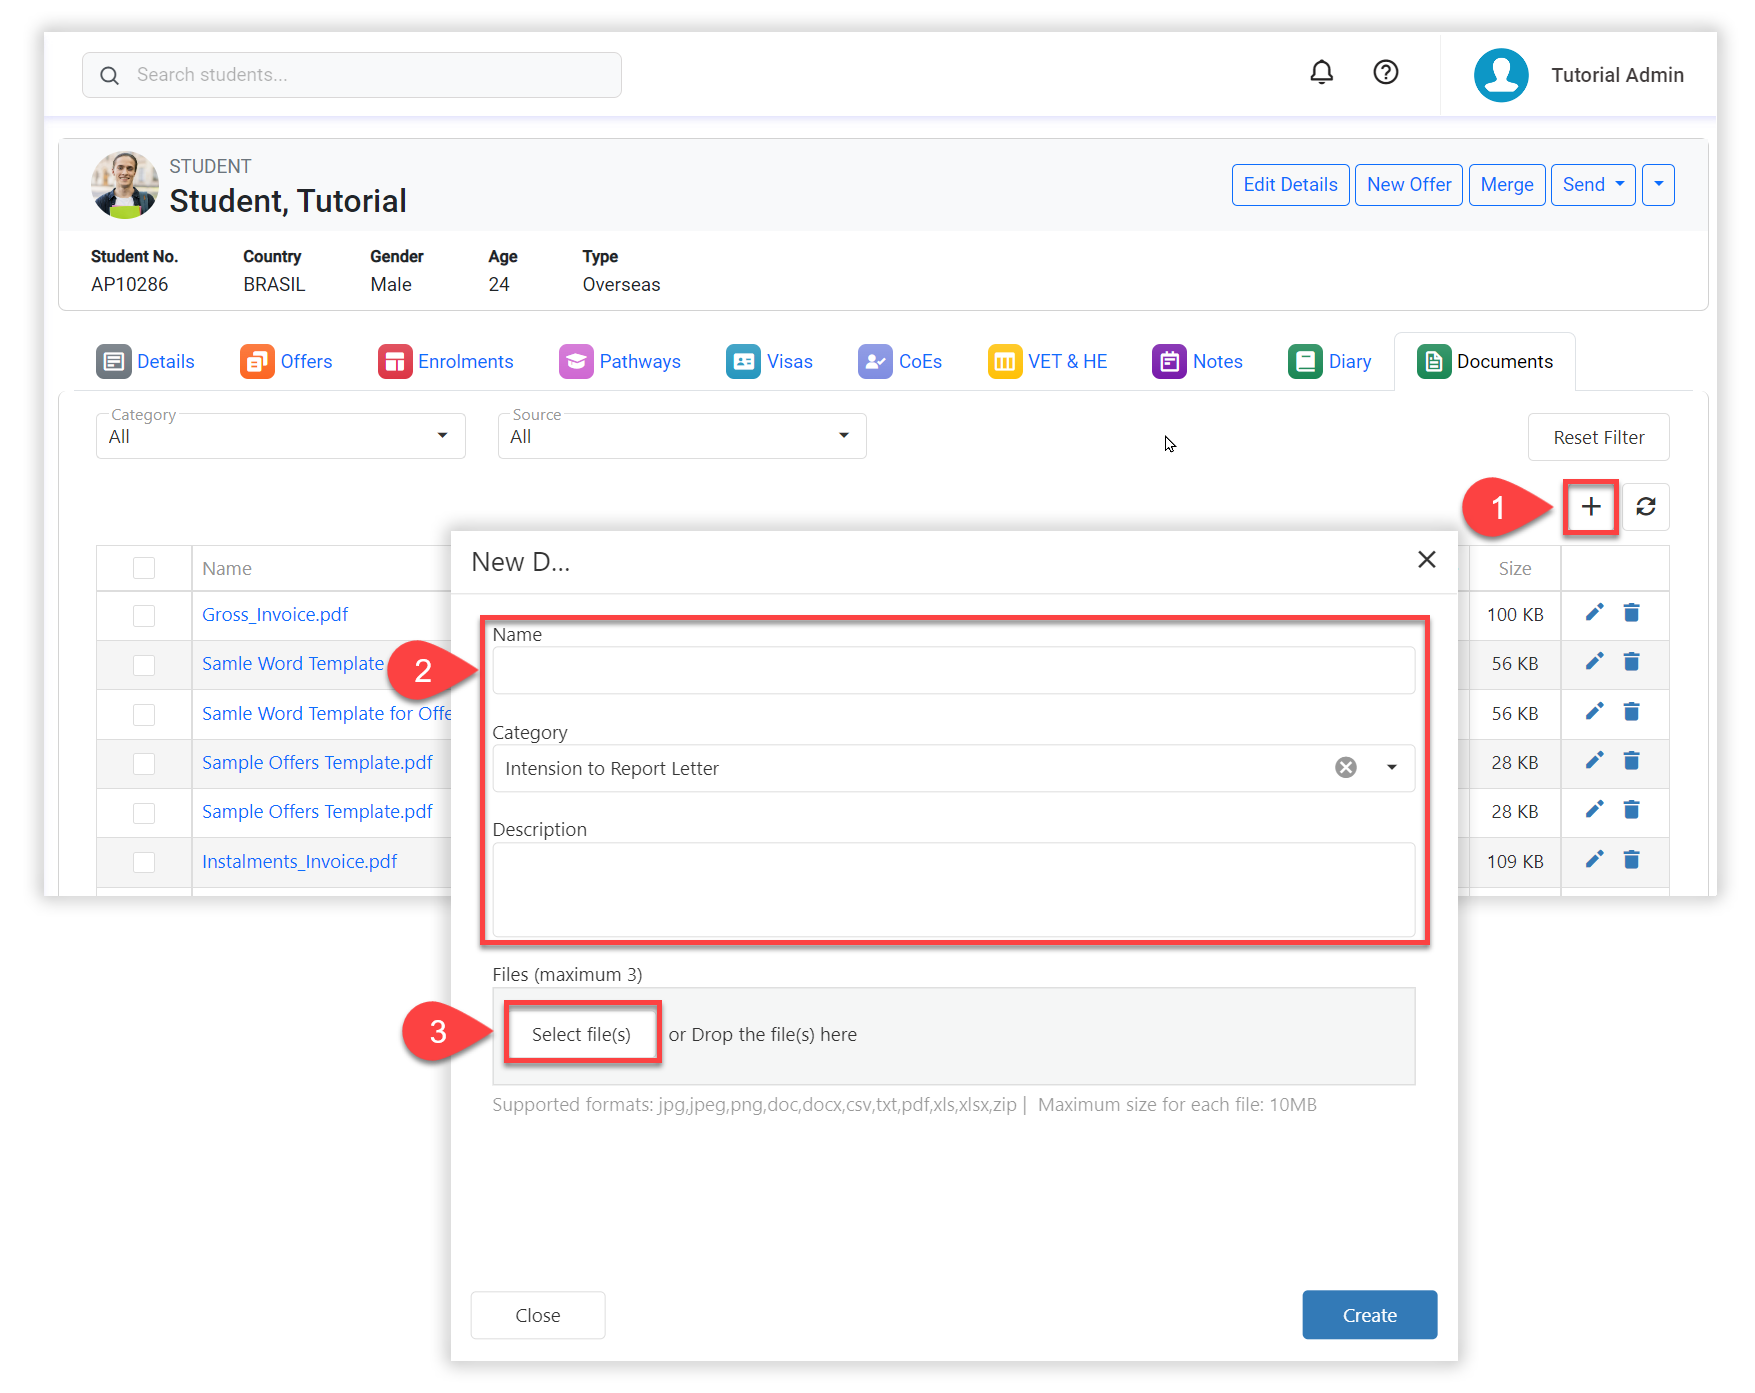The width and height of the screenshot is (1755, 1393).
Task: Close the New Document dialog with X
Action: click(x=1426, y=560)
